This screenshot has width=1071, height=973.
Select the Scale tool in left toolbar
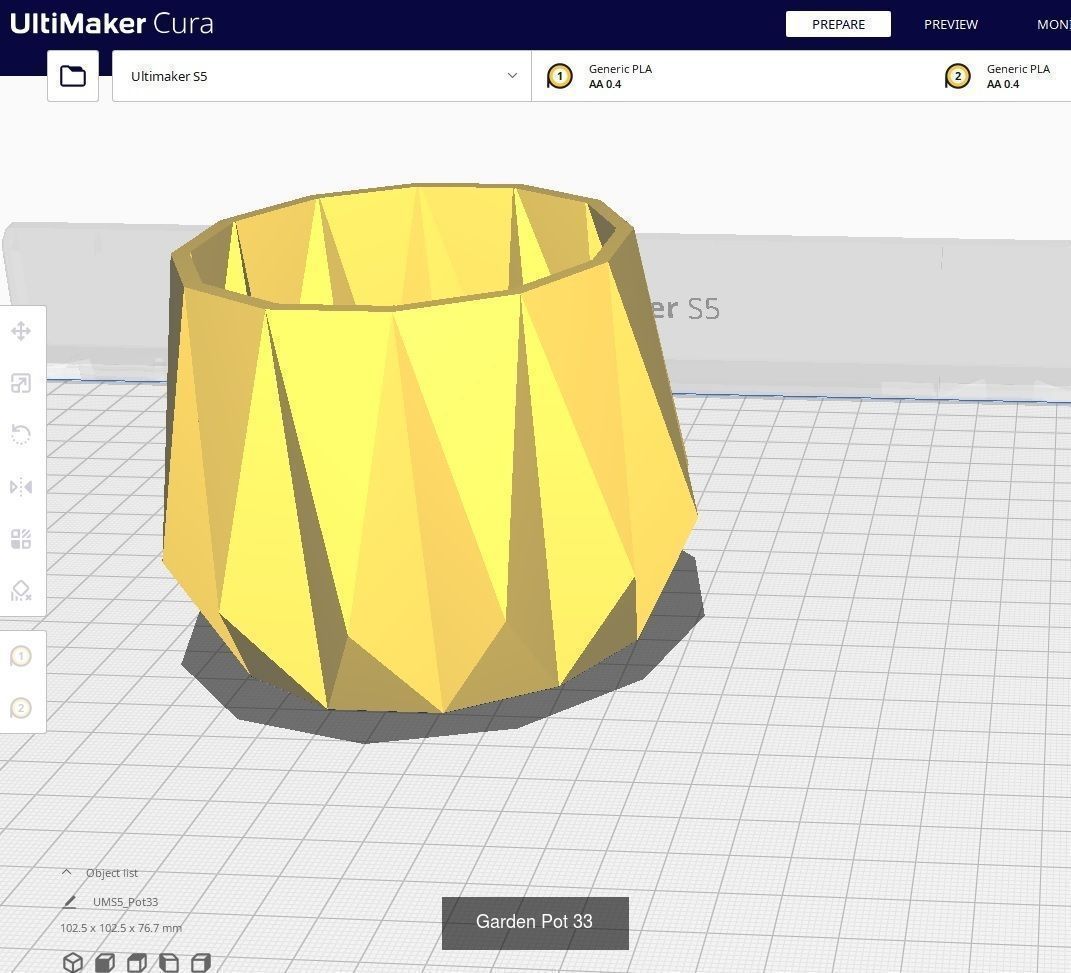(x=20, y=384)
